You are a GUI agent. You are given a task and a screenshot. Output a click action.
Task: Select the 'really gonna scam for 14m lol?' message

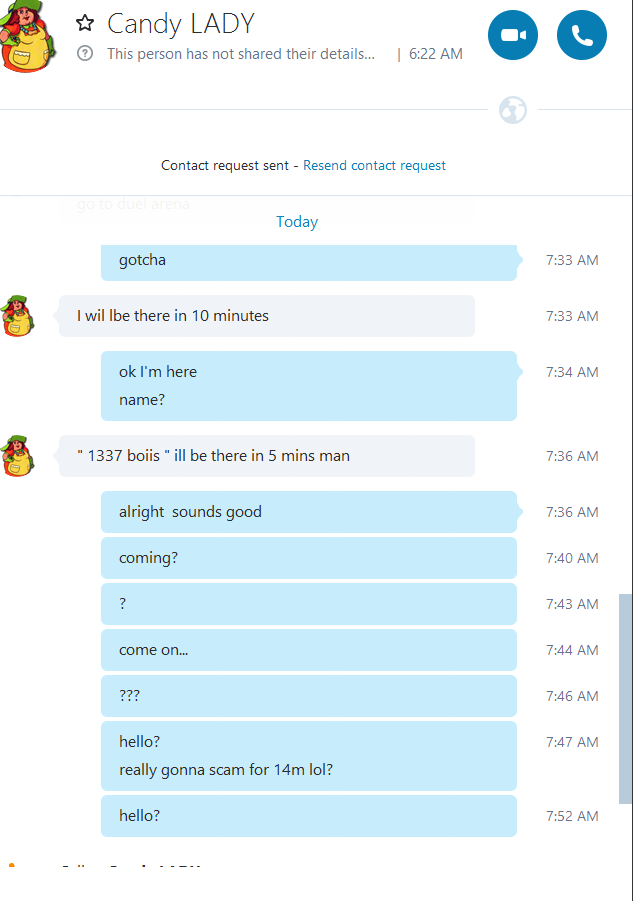point(226,770)
